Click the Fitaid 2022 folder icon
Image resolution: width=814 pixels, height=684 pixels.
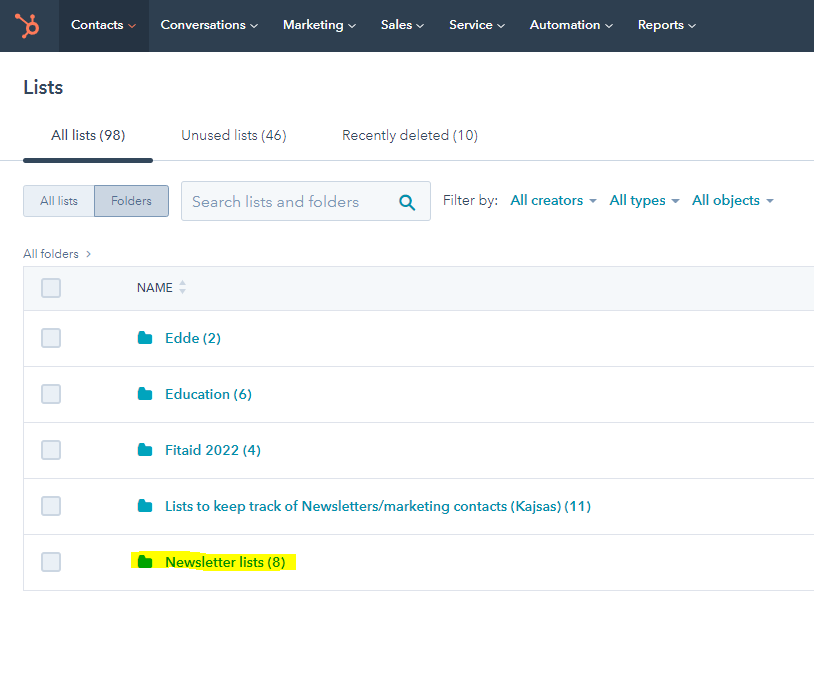tap(145, 450)
